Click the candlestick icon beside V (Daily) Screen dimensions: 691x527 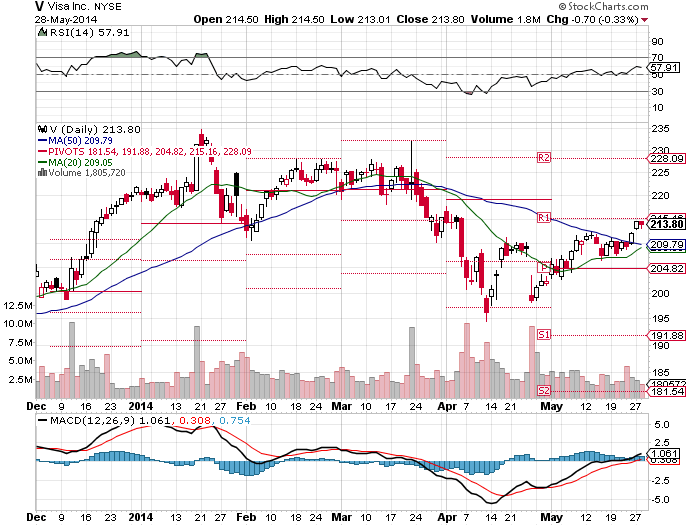42,129
